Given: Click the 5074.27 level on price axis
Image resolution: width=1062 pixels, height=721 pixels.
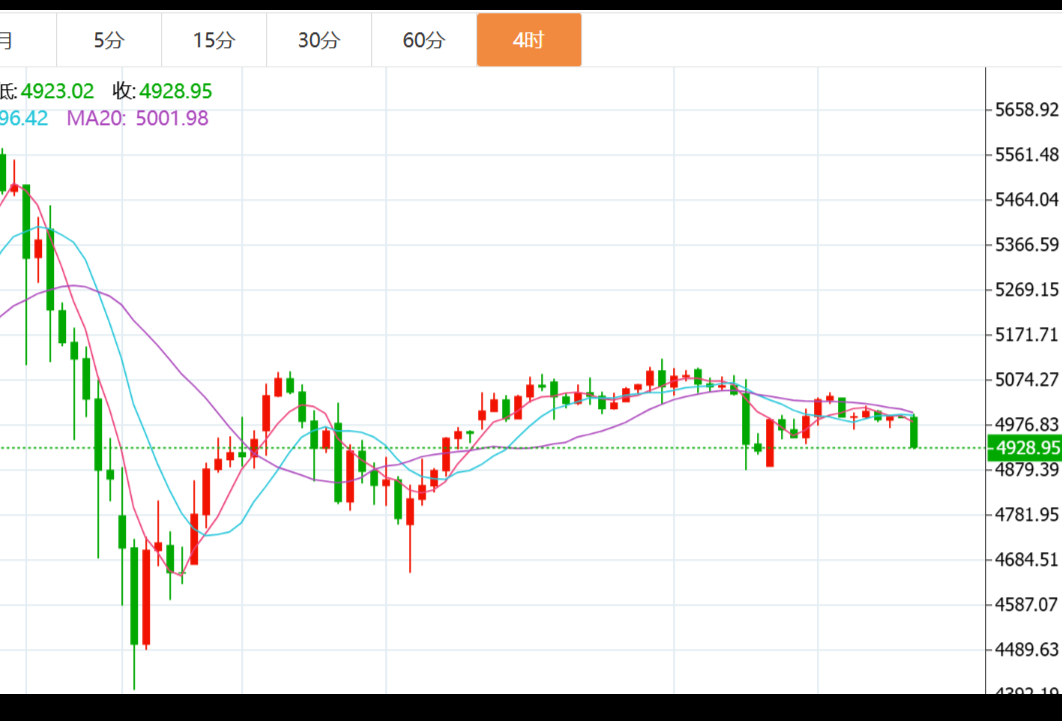Looking at the screenshot, I should click(x=1027, y=379).
